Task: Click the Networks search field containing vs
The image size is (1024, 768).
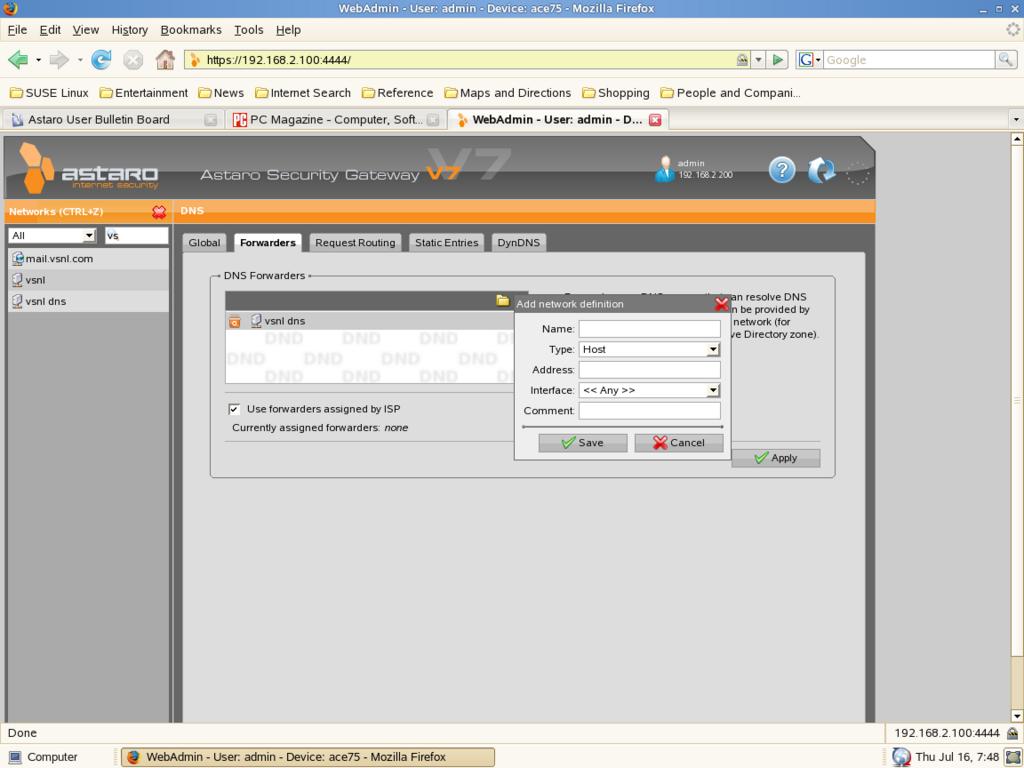Action: (x=136, y=236)
